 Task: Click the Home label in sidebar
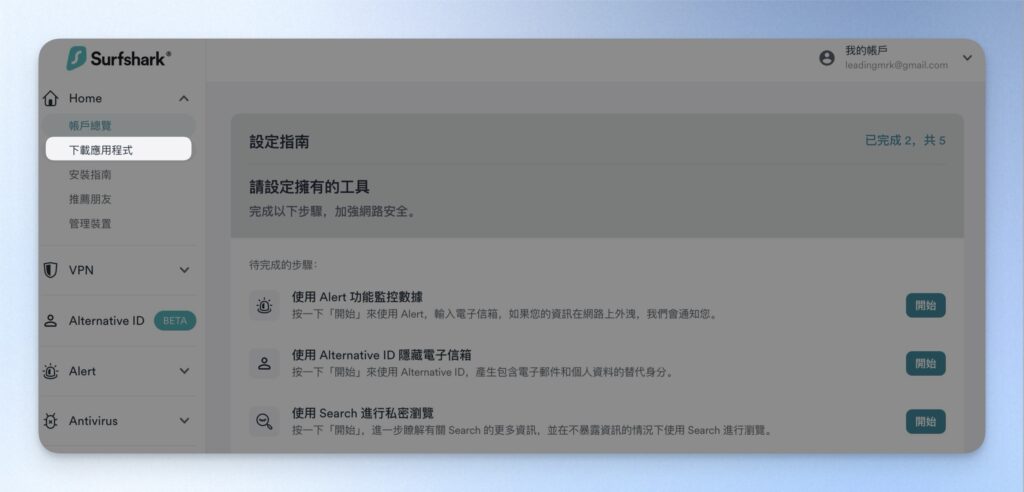point(86,99)
